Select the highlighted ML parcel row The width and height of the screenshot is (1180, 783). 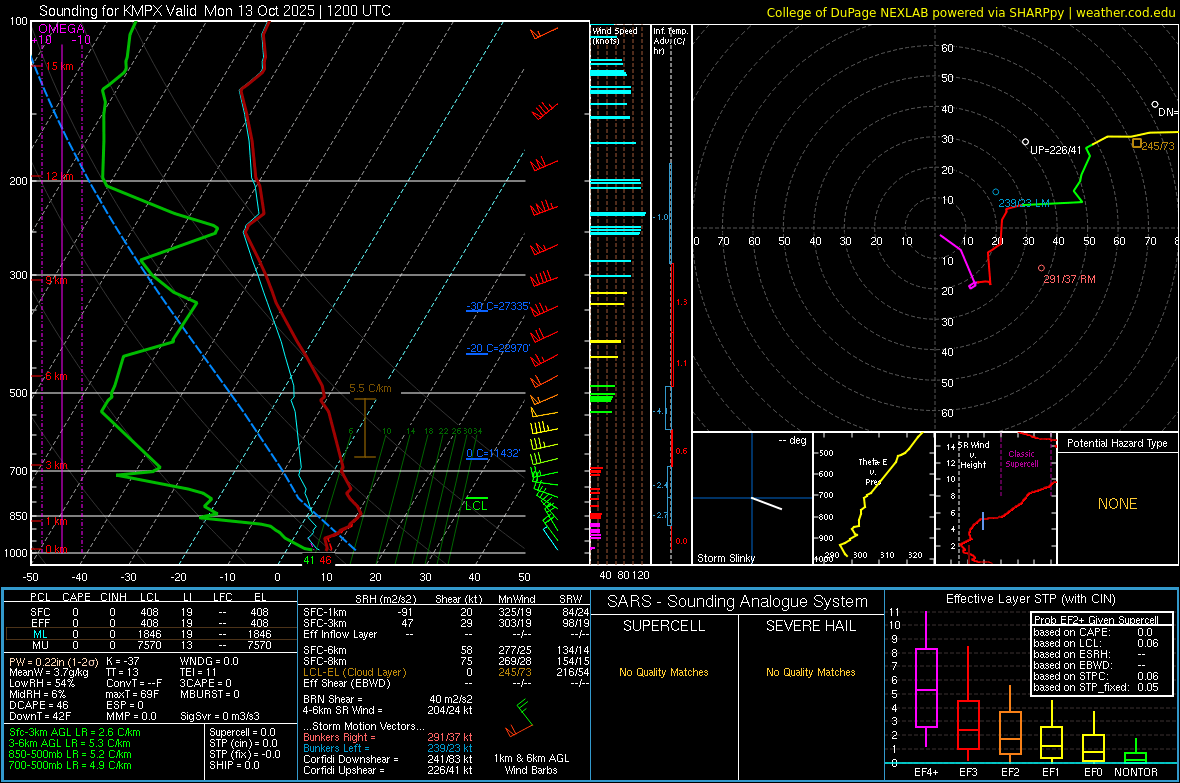coord(151,634)
